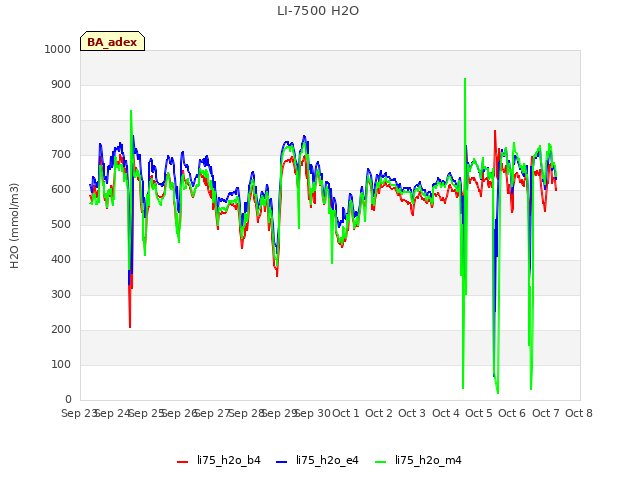The width and height of the screenshot is (640, 480).
Task: Click the 900 y-axis tick label
Action: [61, 84]
